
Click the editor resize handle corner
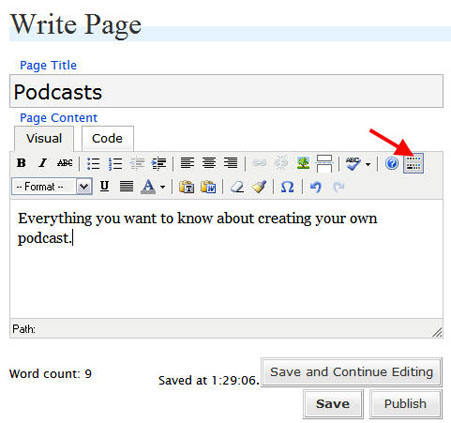coord(437,332)
